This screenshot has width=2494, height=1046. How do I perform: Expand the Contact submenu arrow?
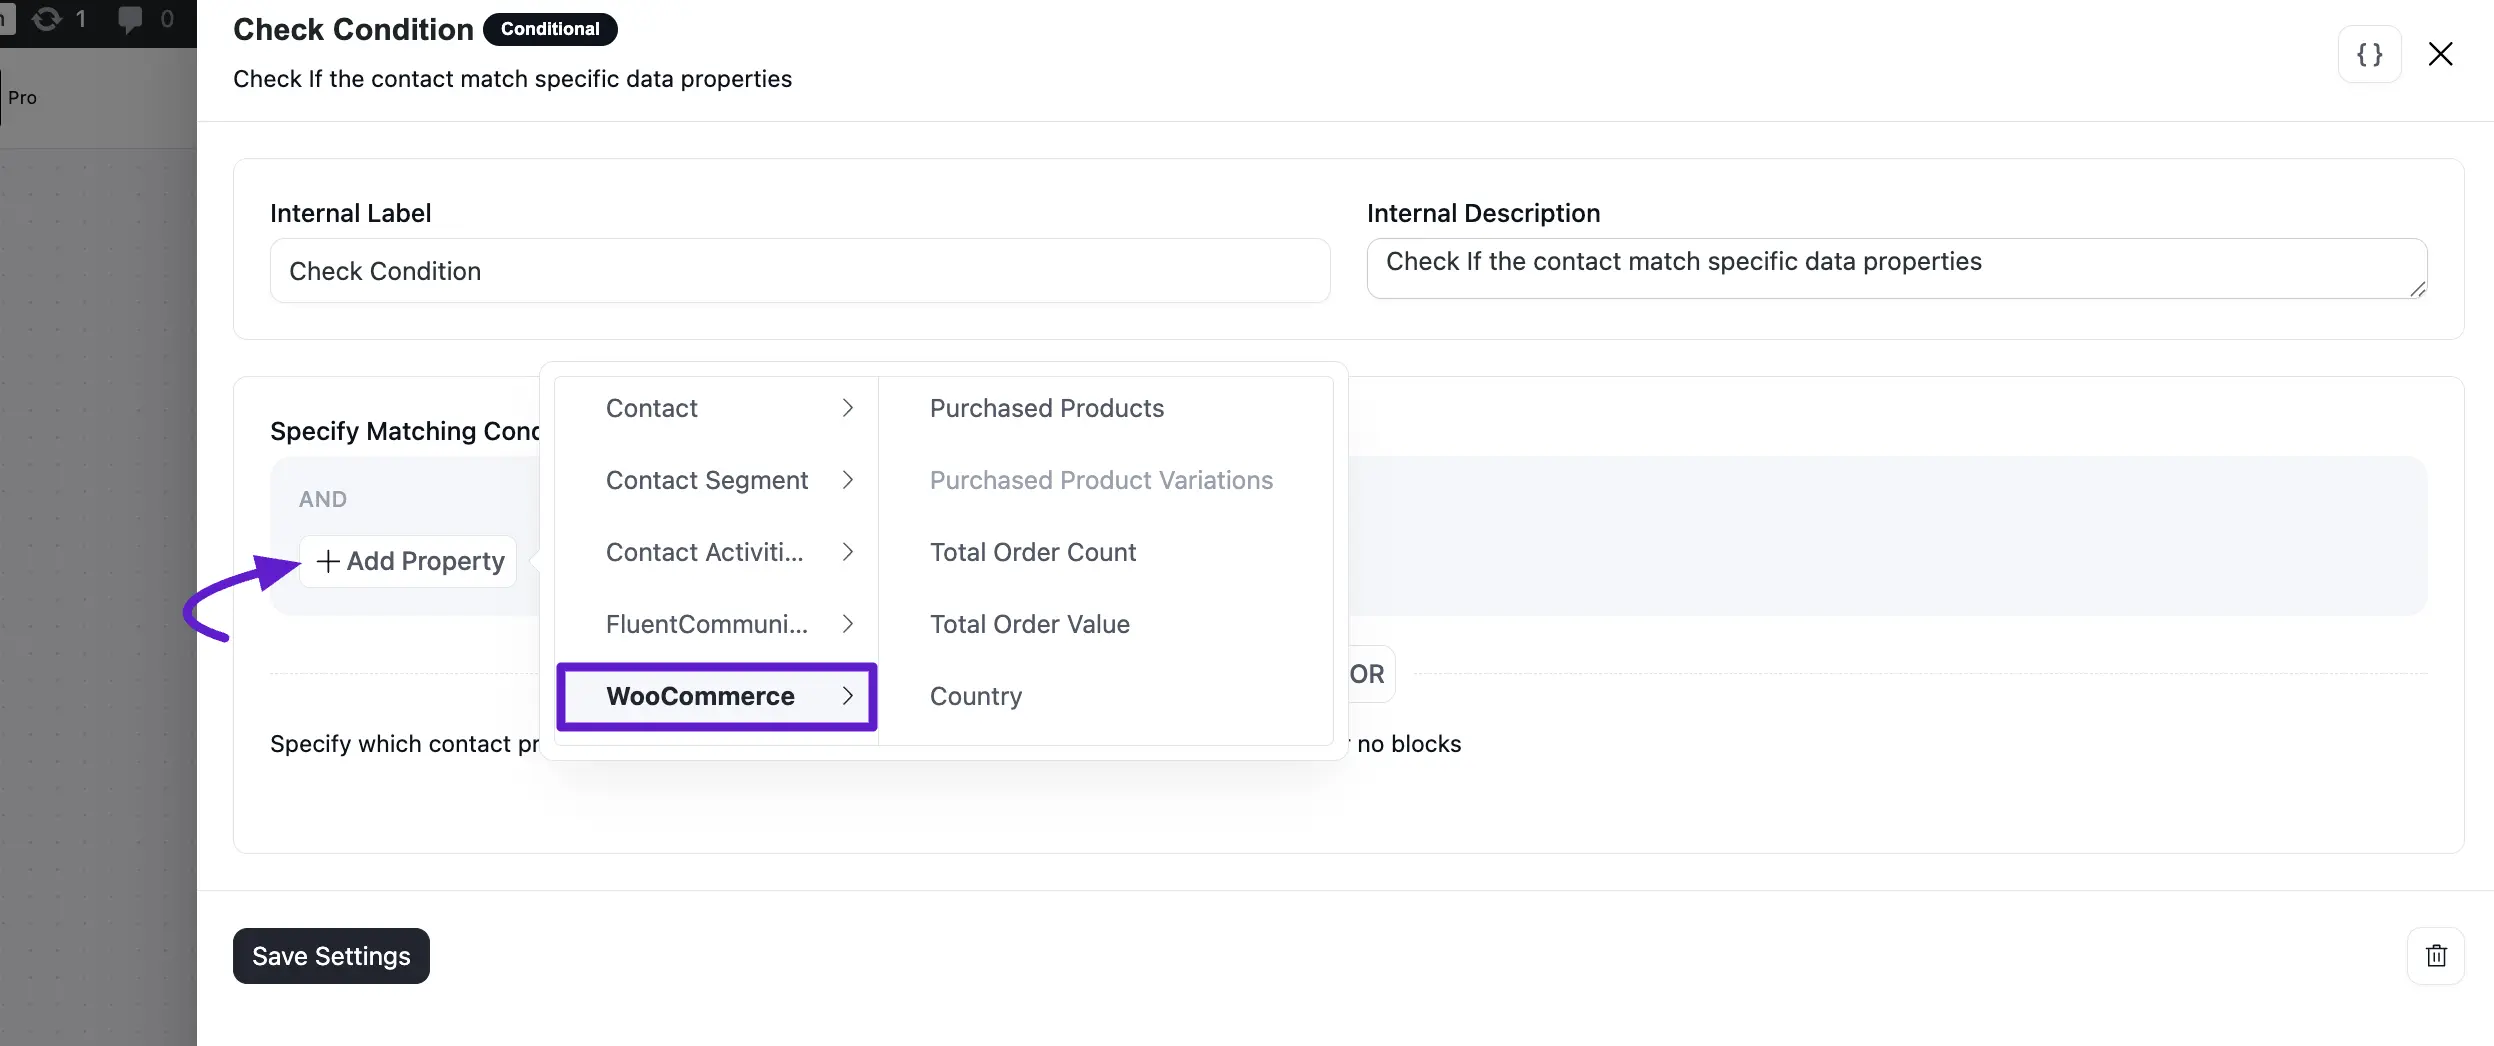pos(847,408)
